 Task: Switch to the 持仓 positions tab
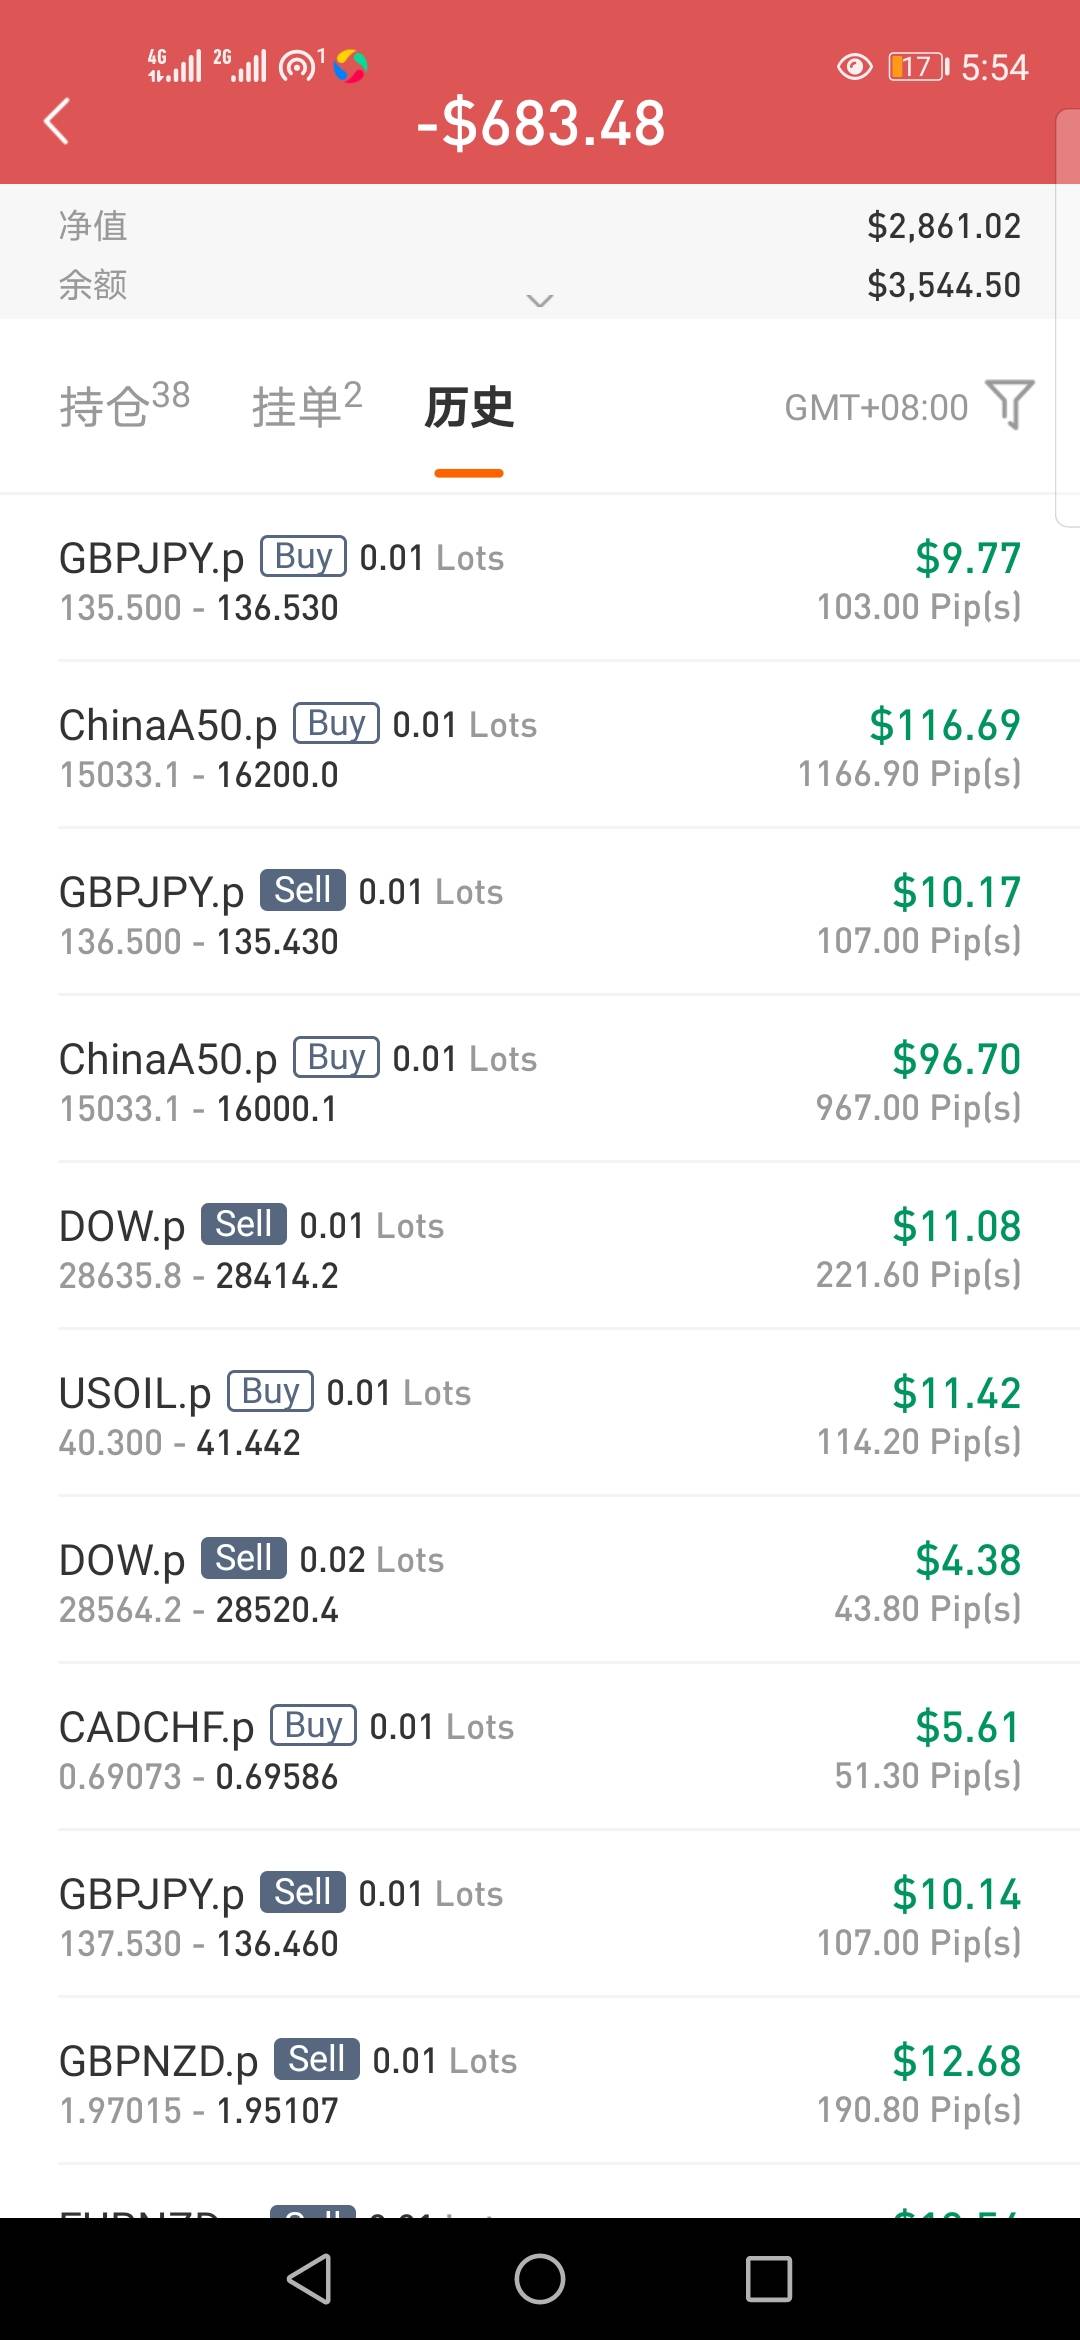coord(124,406)
